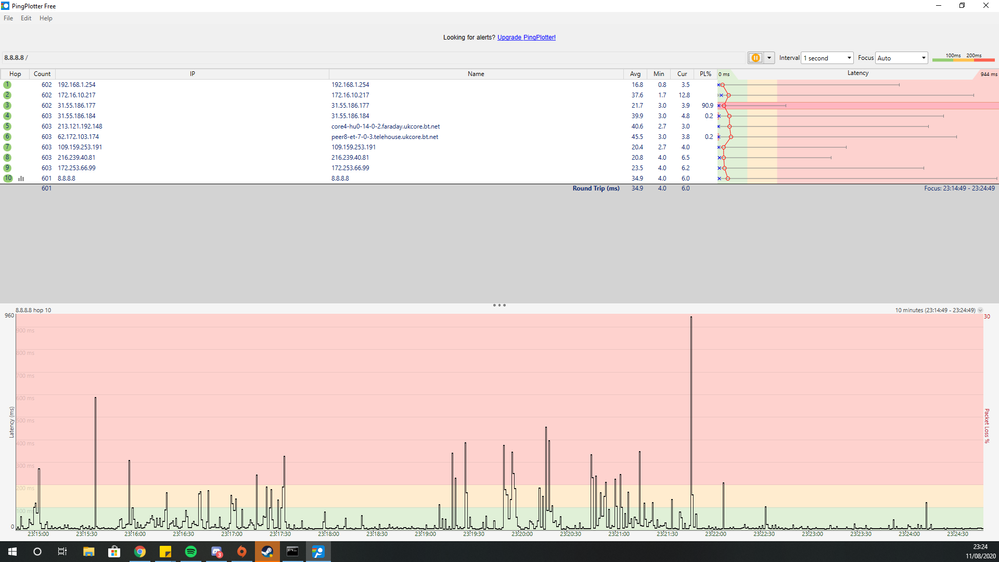The height and width of the screenshot is (562, 999).
Task: Click the latency threshold color scale bar
Action: click(957, 60)
